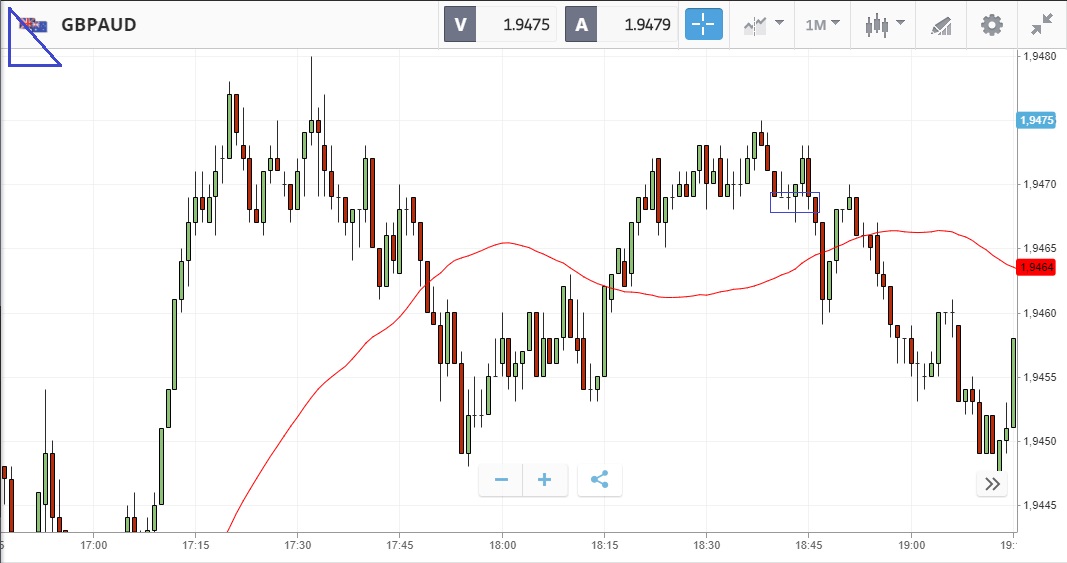Click the blue 1,9475 current price label
The image size is (1067, 563).
coord(1036,120)
